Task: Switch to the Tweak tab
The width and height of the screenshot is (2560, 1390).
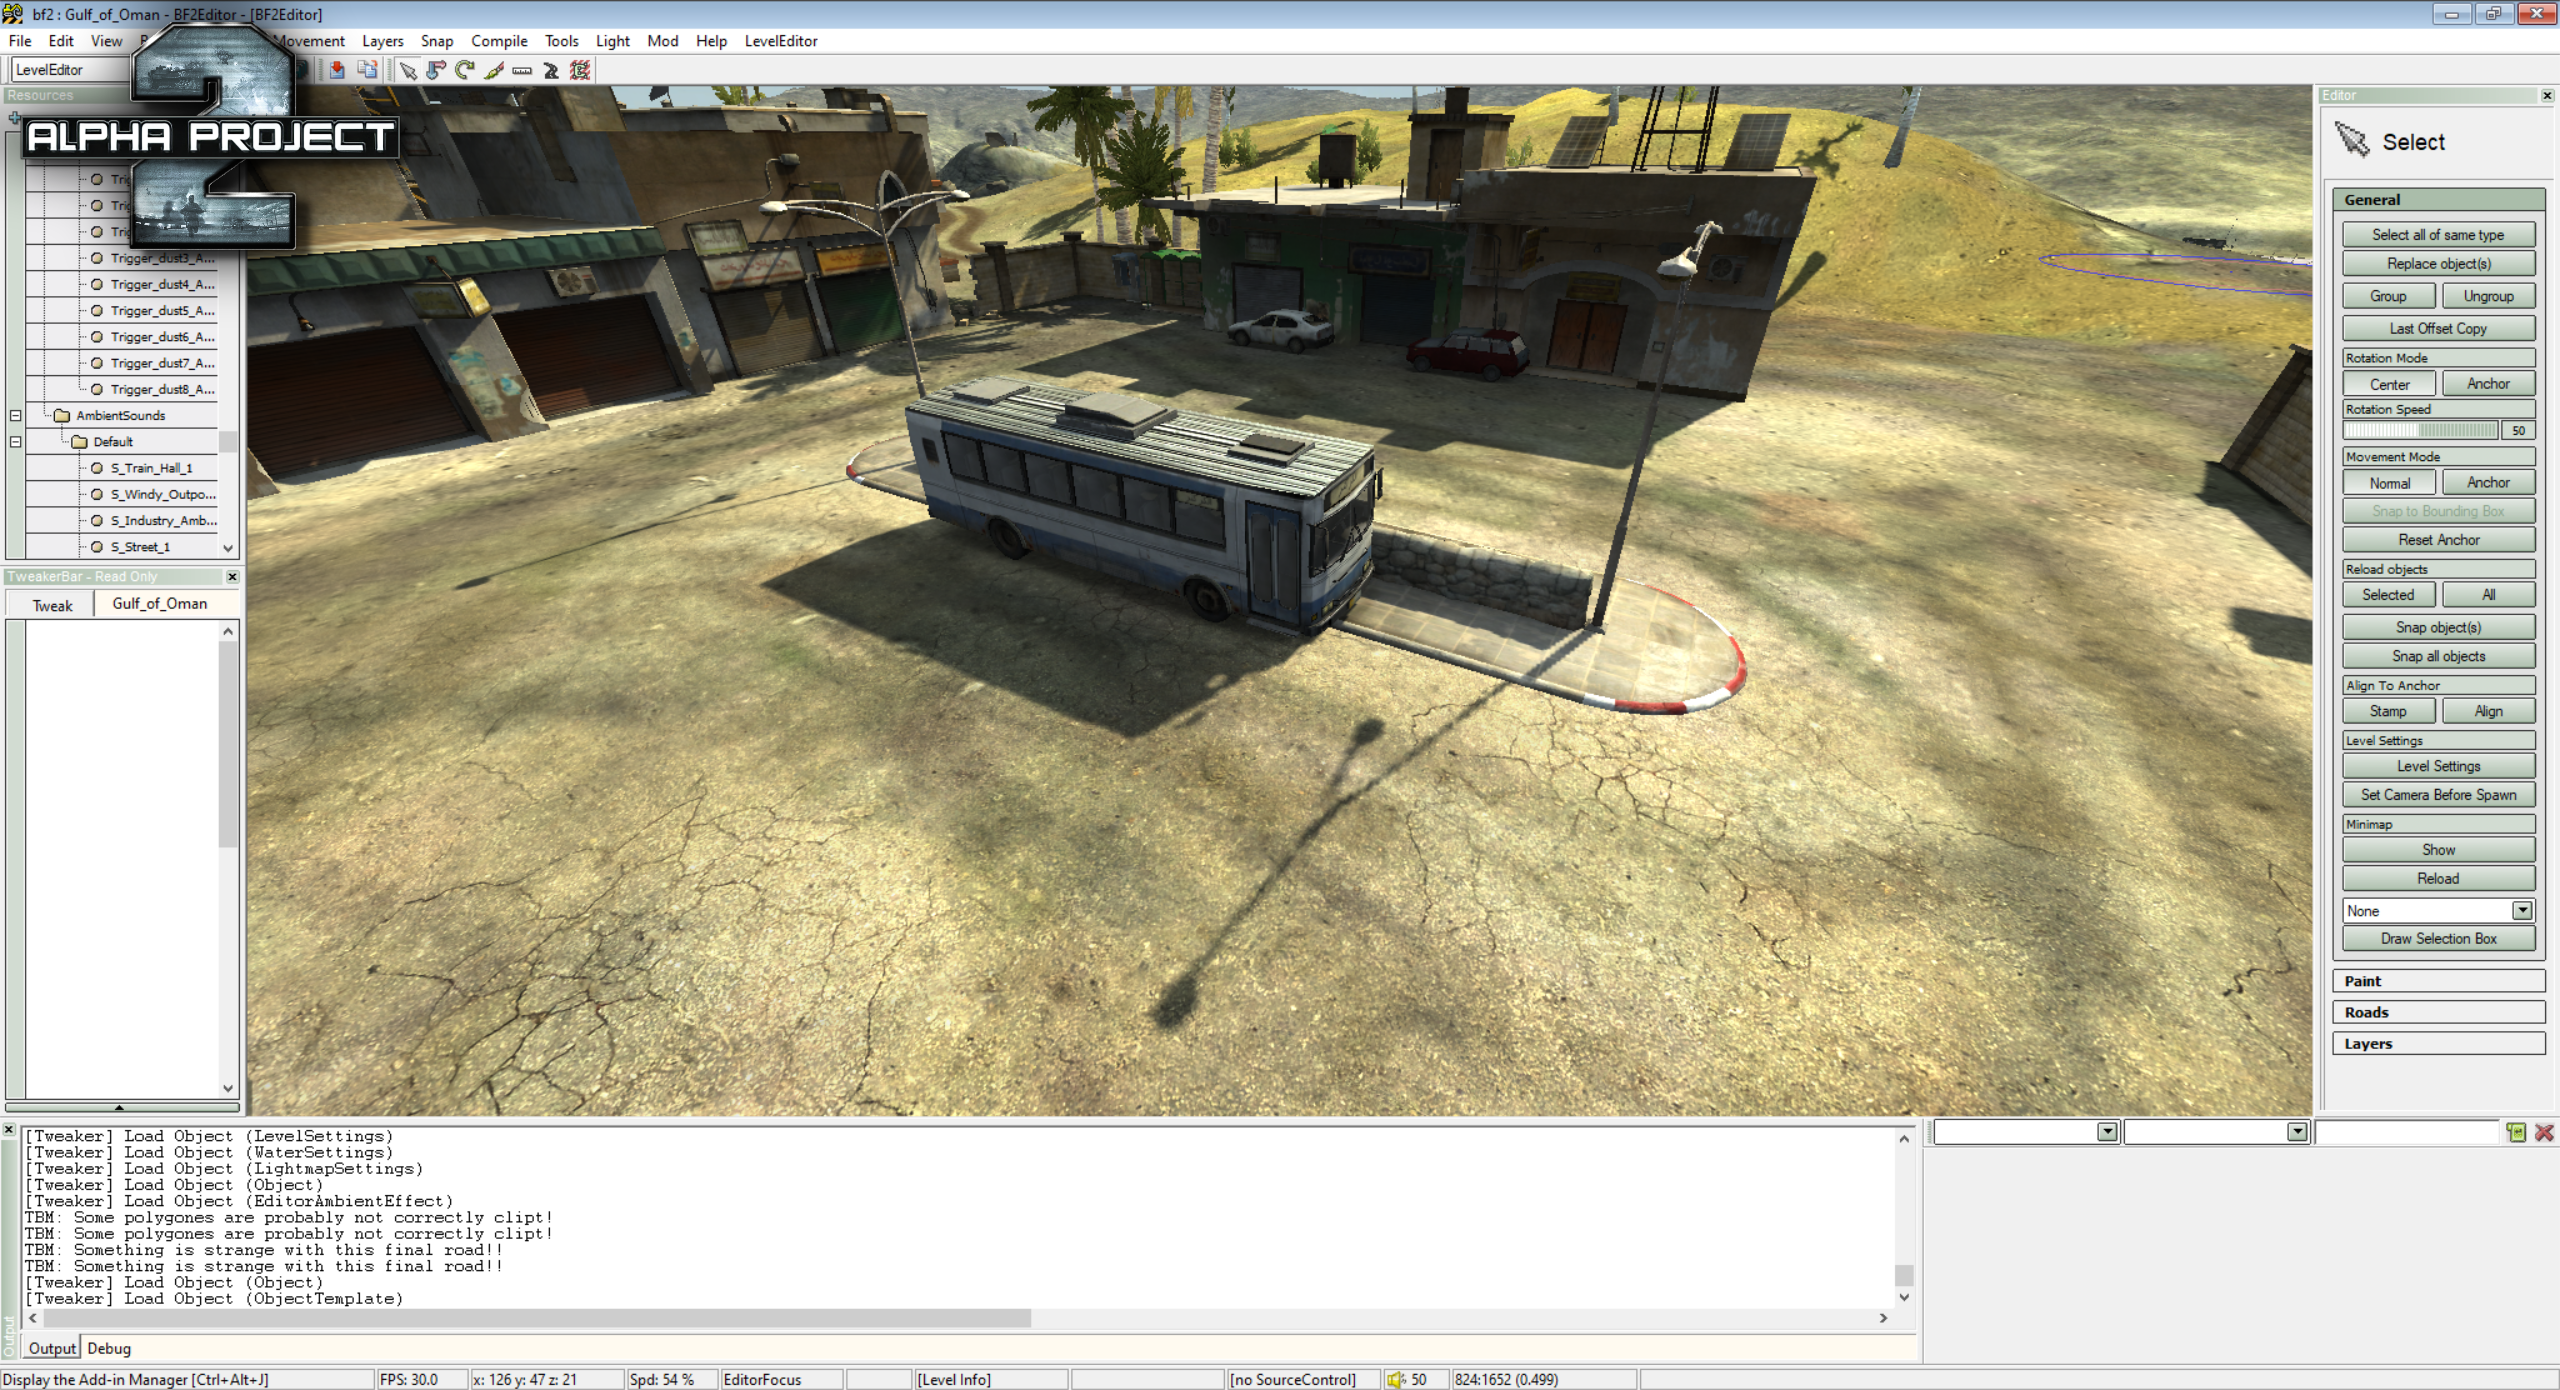Action: [52, 606]
